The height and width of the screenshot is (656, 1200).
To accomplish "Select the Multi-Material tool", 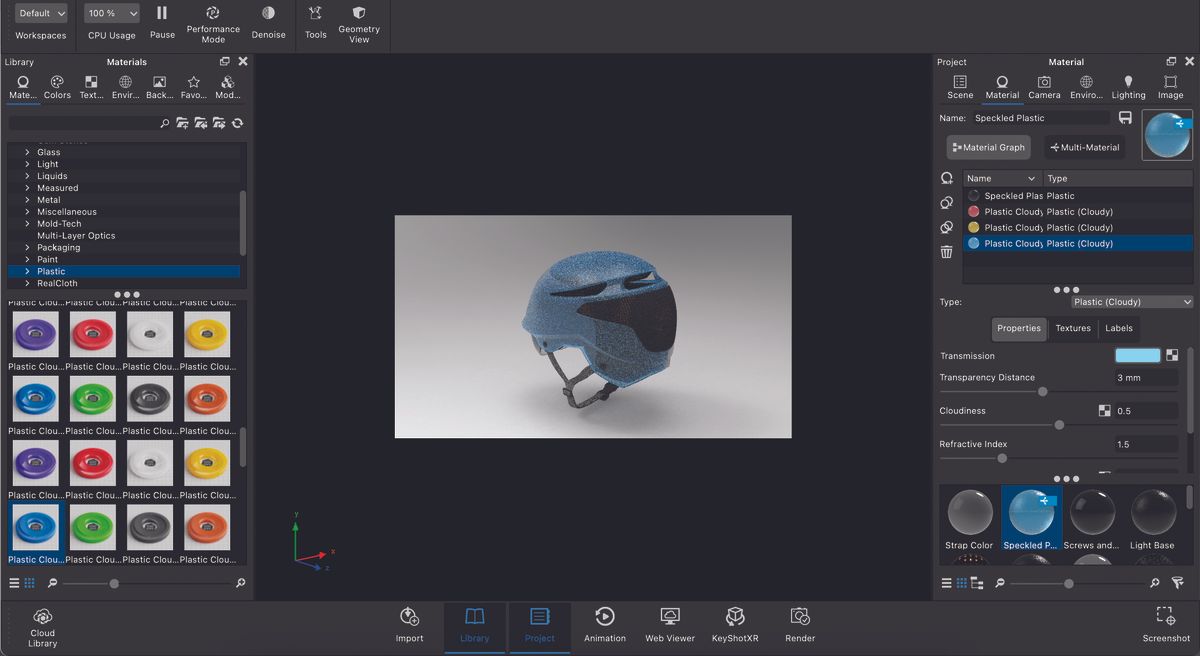I will pos(1084,147).
